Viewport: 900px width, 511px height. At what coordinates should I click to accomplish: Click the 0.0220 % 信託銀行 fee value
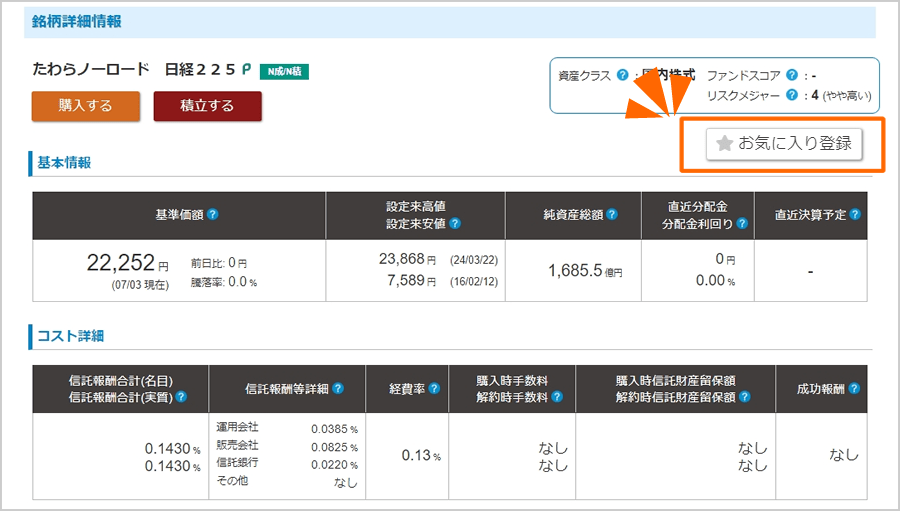[334, 464]
